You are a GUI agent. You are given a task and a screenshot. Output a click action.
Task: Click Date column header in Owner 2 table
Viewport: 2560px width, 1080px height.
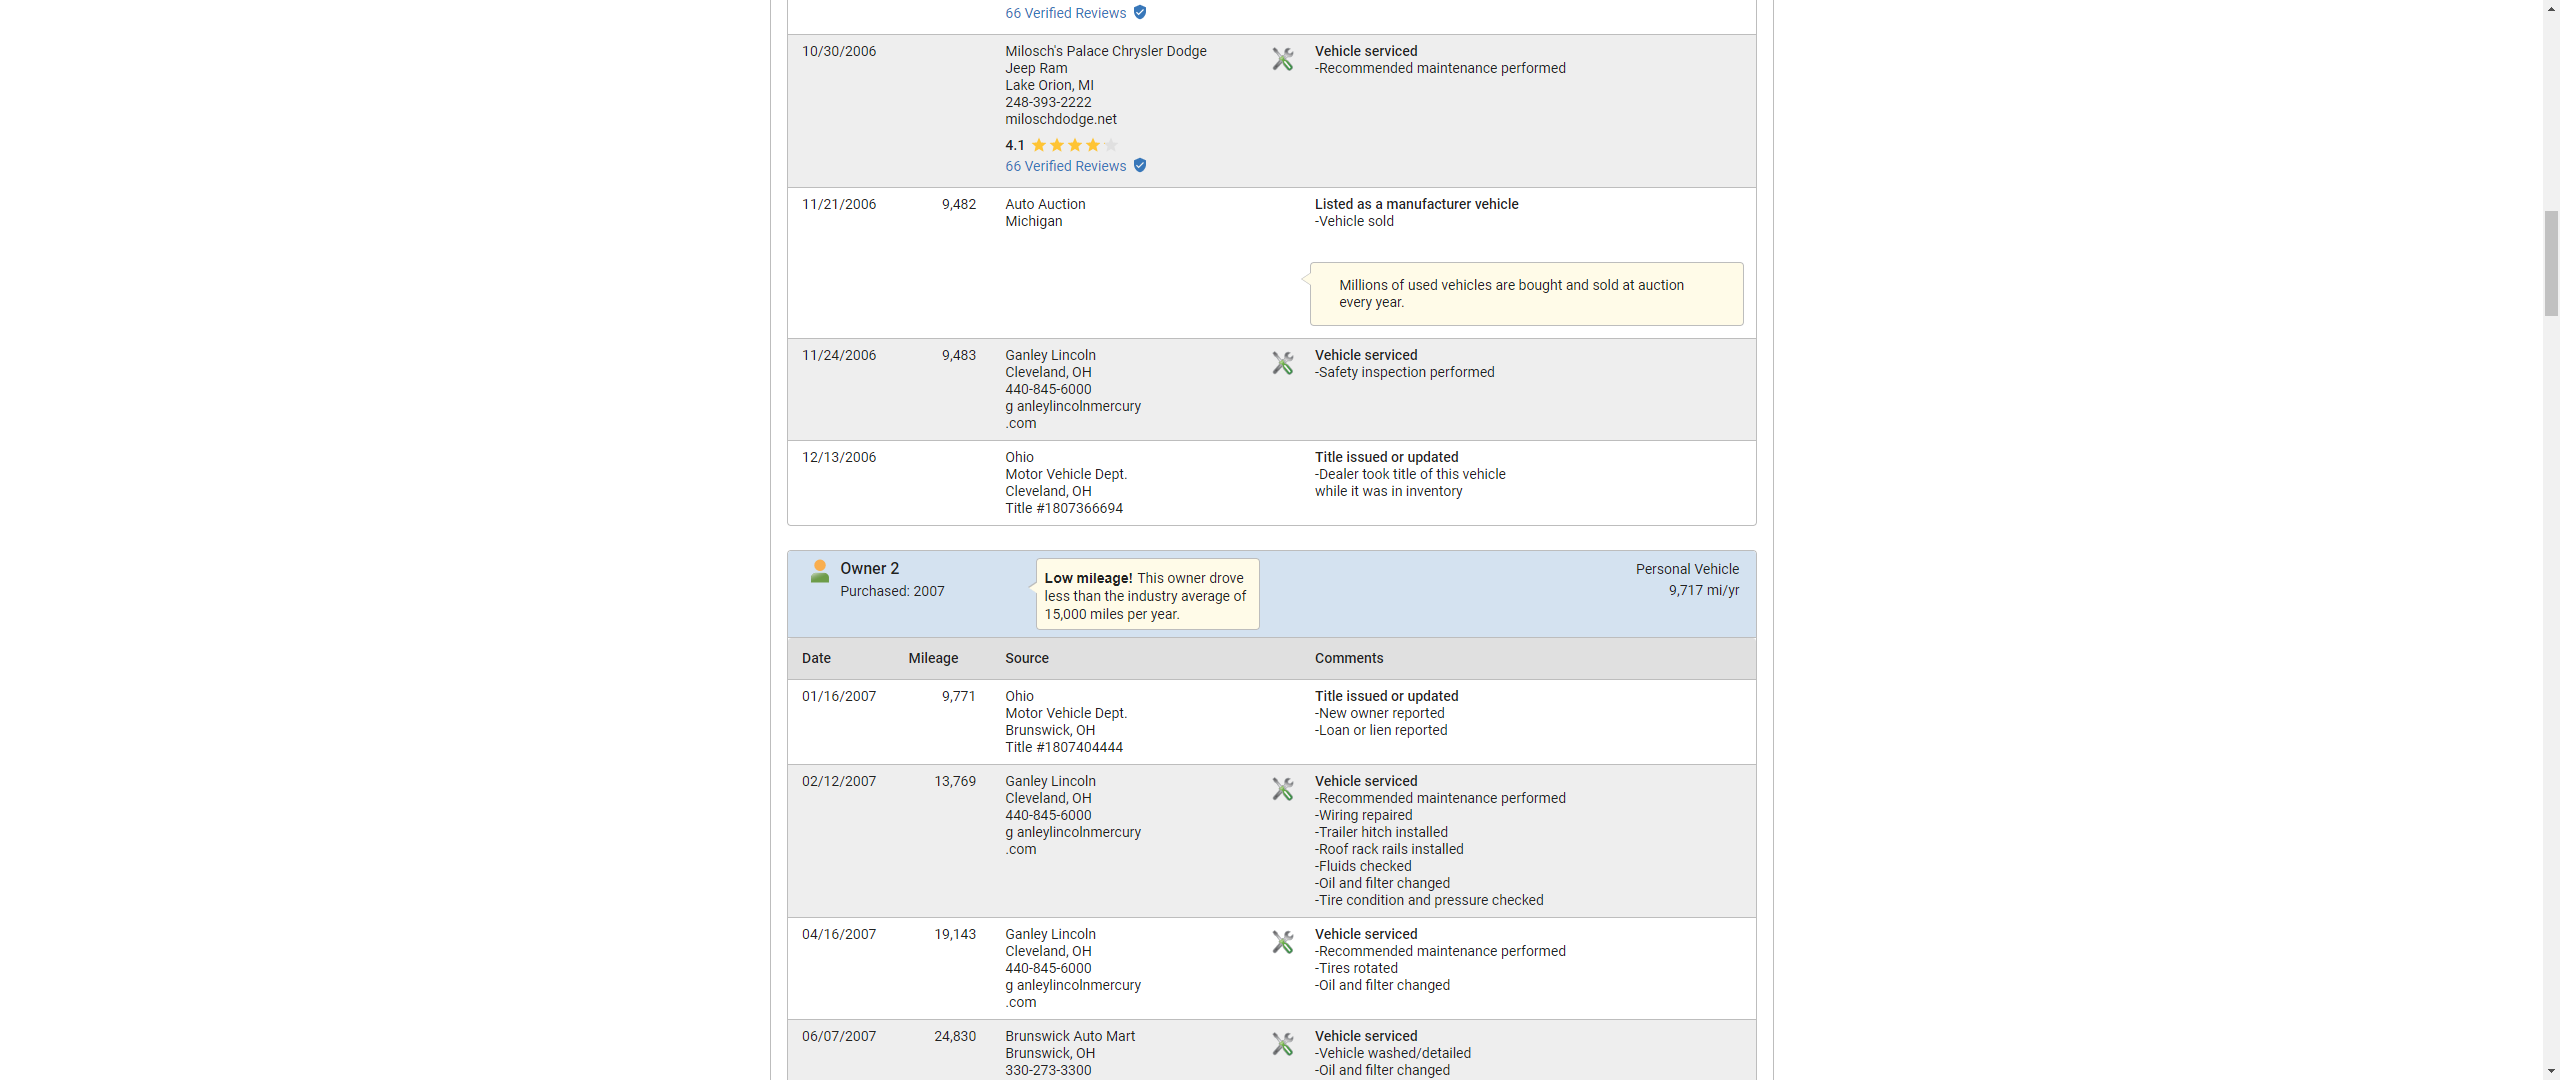(816, 658)
